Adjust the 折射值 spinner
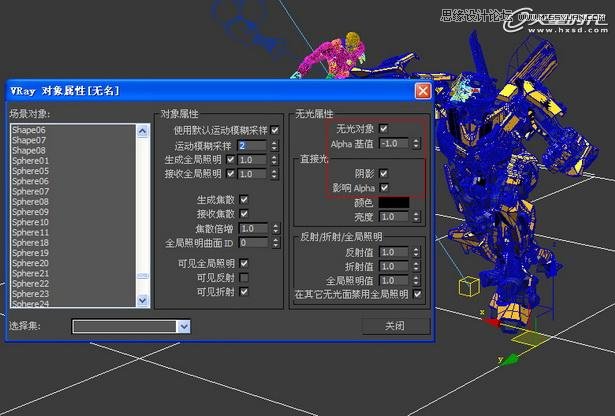This screenshot has width=615, height=416. click(x=416, y=267)
